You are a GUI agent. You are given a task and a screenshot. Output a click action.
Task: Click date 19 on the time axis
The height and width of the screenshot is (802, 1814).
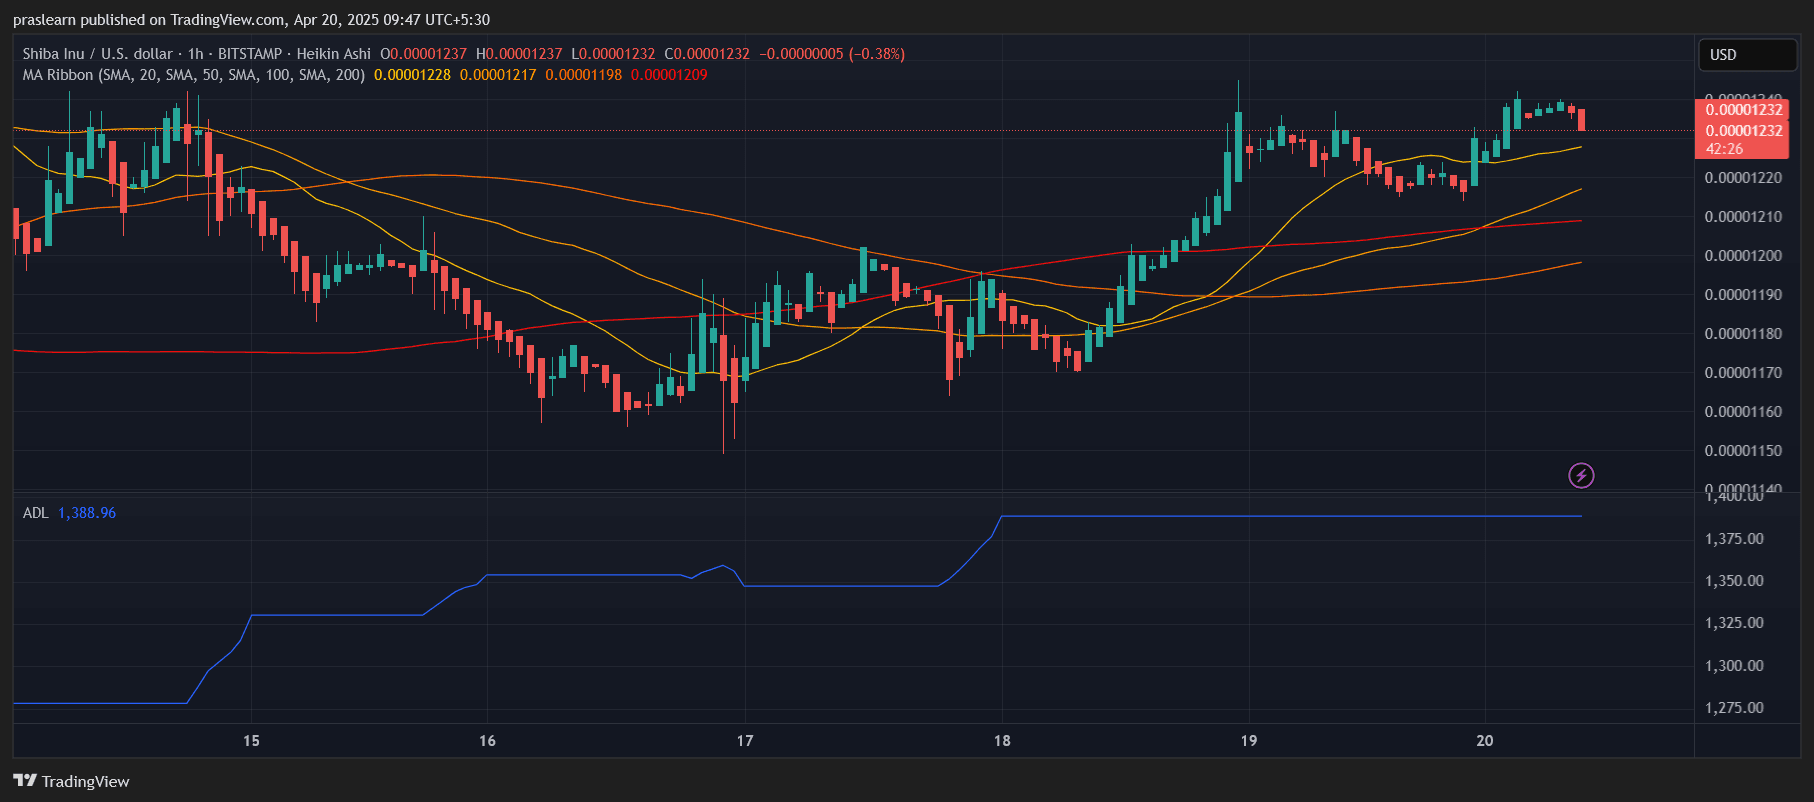(x=1249, y=741)
